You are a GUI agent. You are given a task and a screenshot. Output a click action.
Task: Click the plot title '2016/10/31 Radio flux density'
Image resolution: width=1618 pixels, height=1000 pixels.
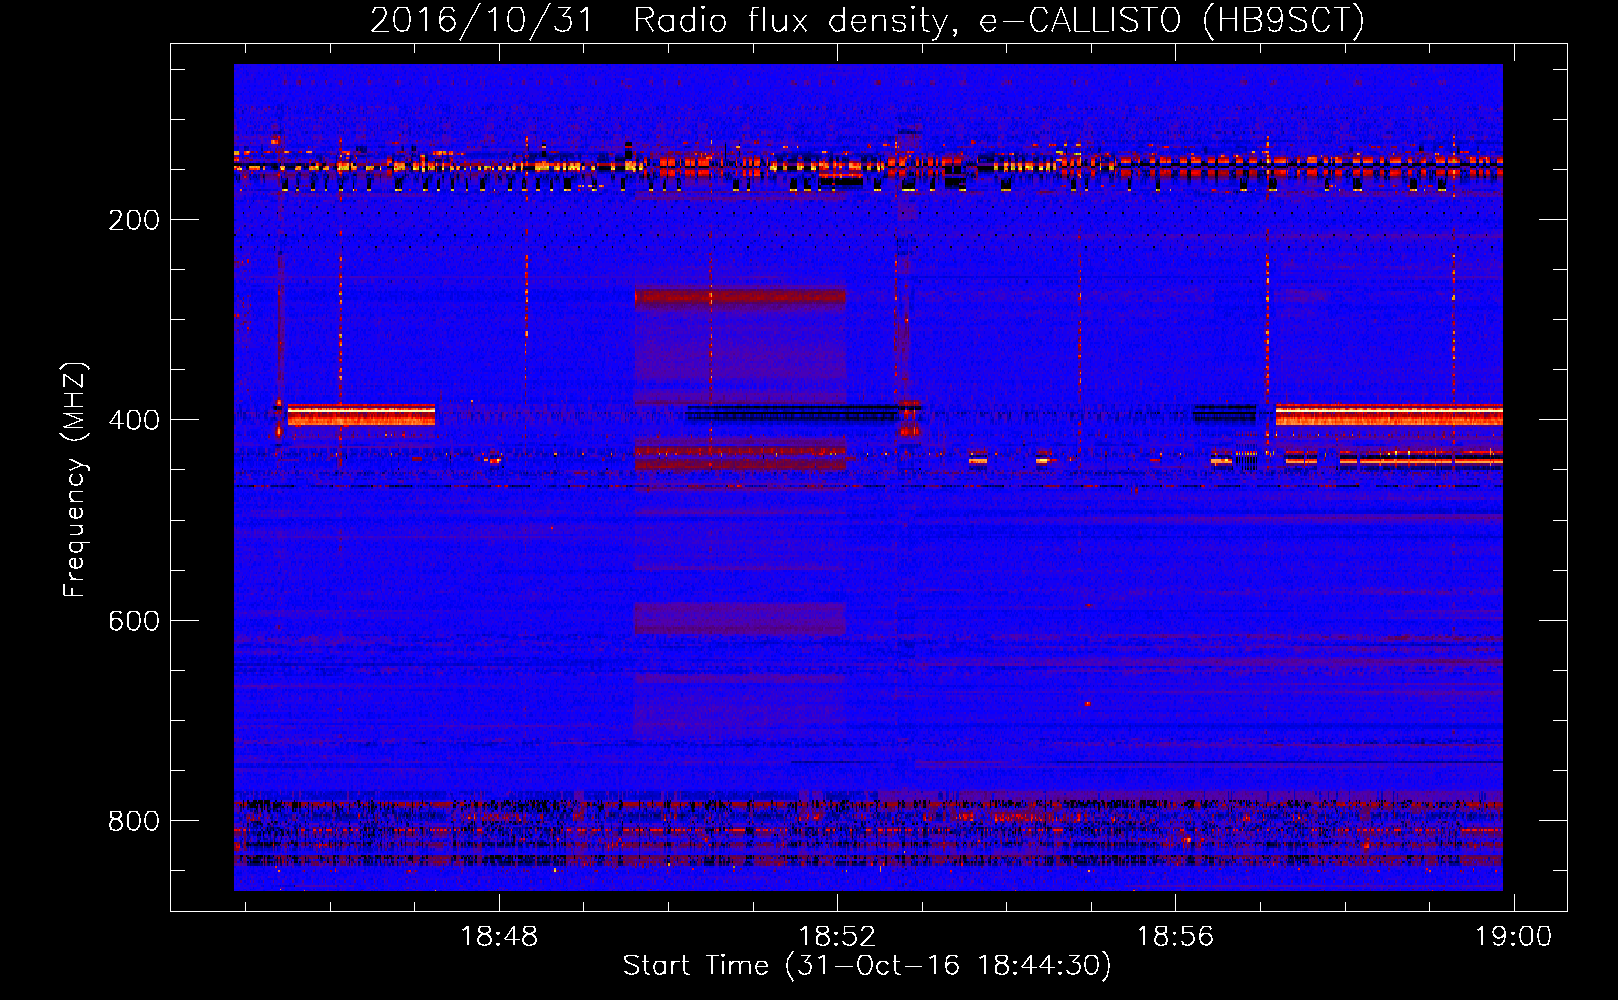(x=867, y=20)
